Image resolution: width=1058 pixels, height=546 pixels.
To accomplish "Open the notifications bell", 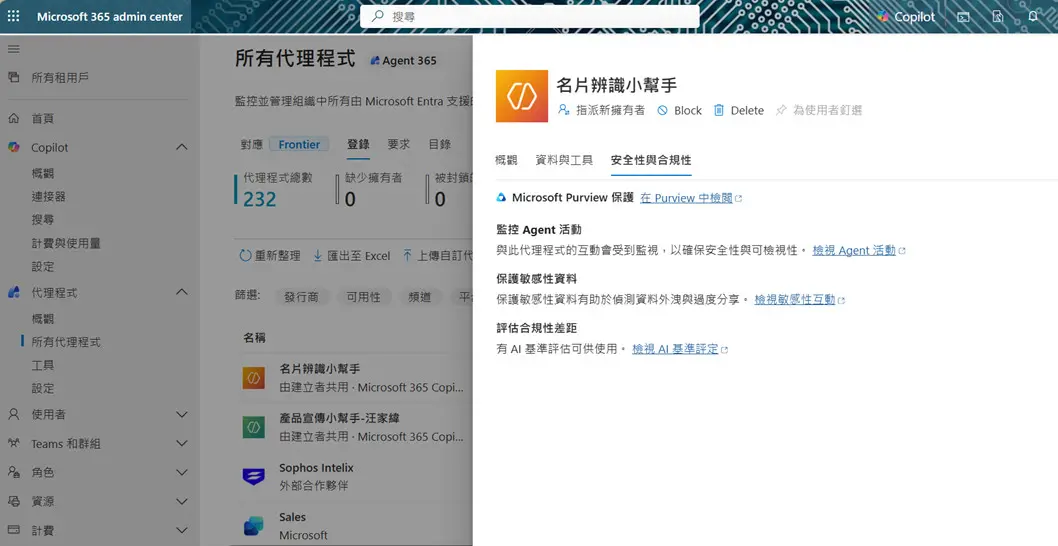I will [1033, 16].
